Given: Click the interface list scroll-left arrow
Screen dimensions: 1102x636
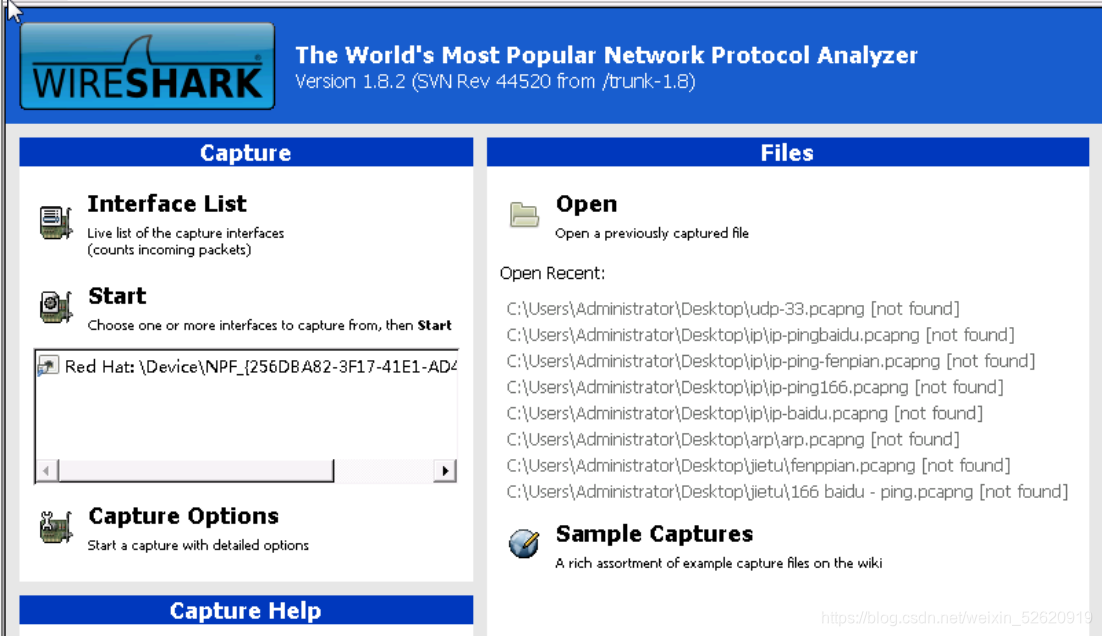Looking at the screenshot, I should [x=46, y=470].
